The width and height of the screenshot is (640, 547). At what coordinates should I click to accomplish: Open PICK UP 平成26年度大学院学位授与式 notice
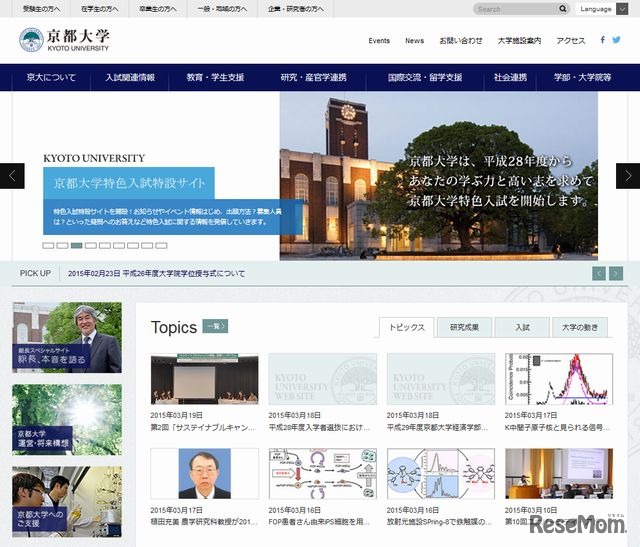tap(156, 274)
